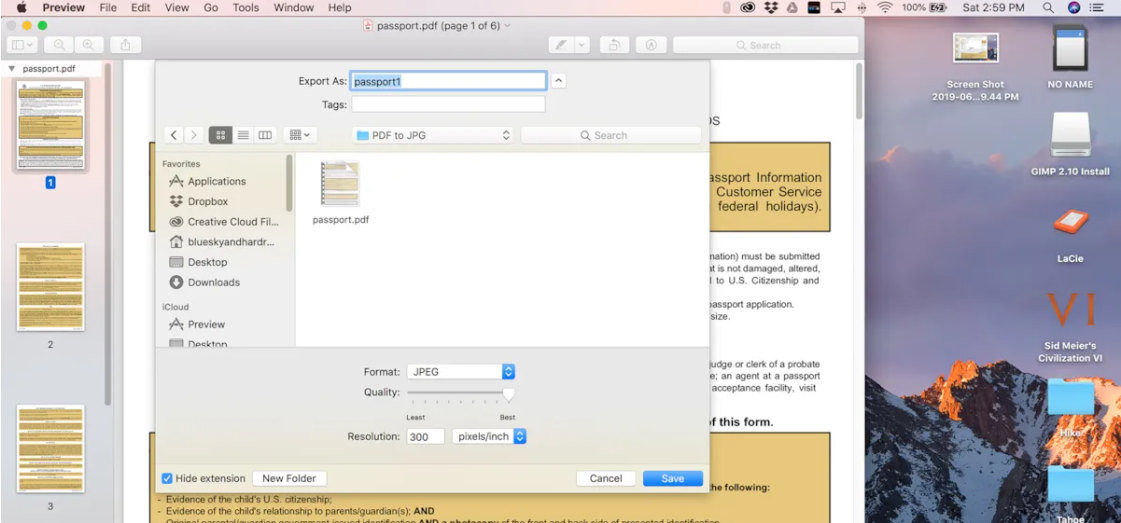Click the Preview toolbar Search field
The image size is (1121, 523).
click(x=765, y=45)
